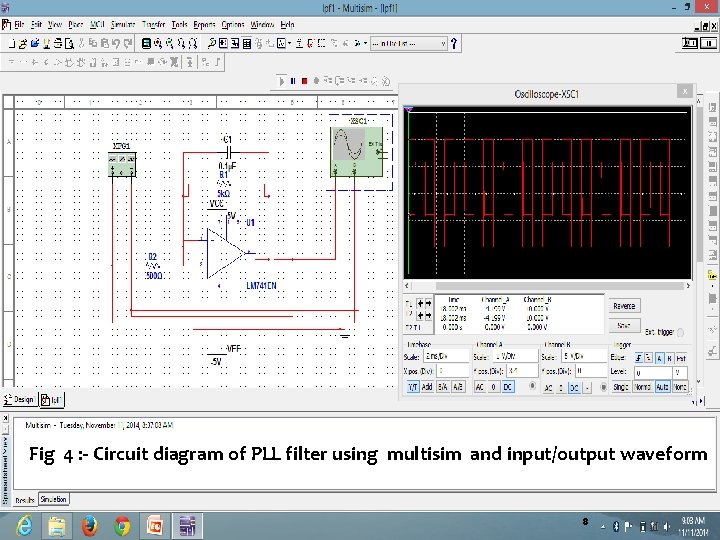720x540 pixels.
Task: Click trigger source Ext button
Action: [x=681, y=358]
